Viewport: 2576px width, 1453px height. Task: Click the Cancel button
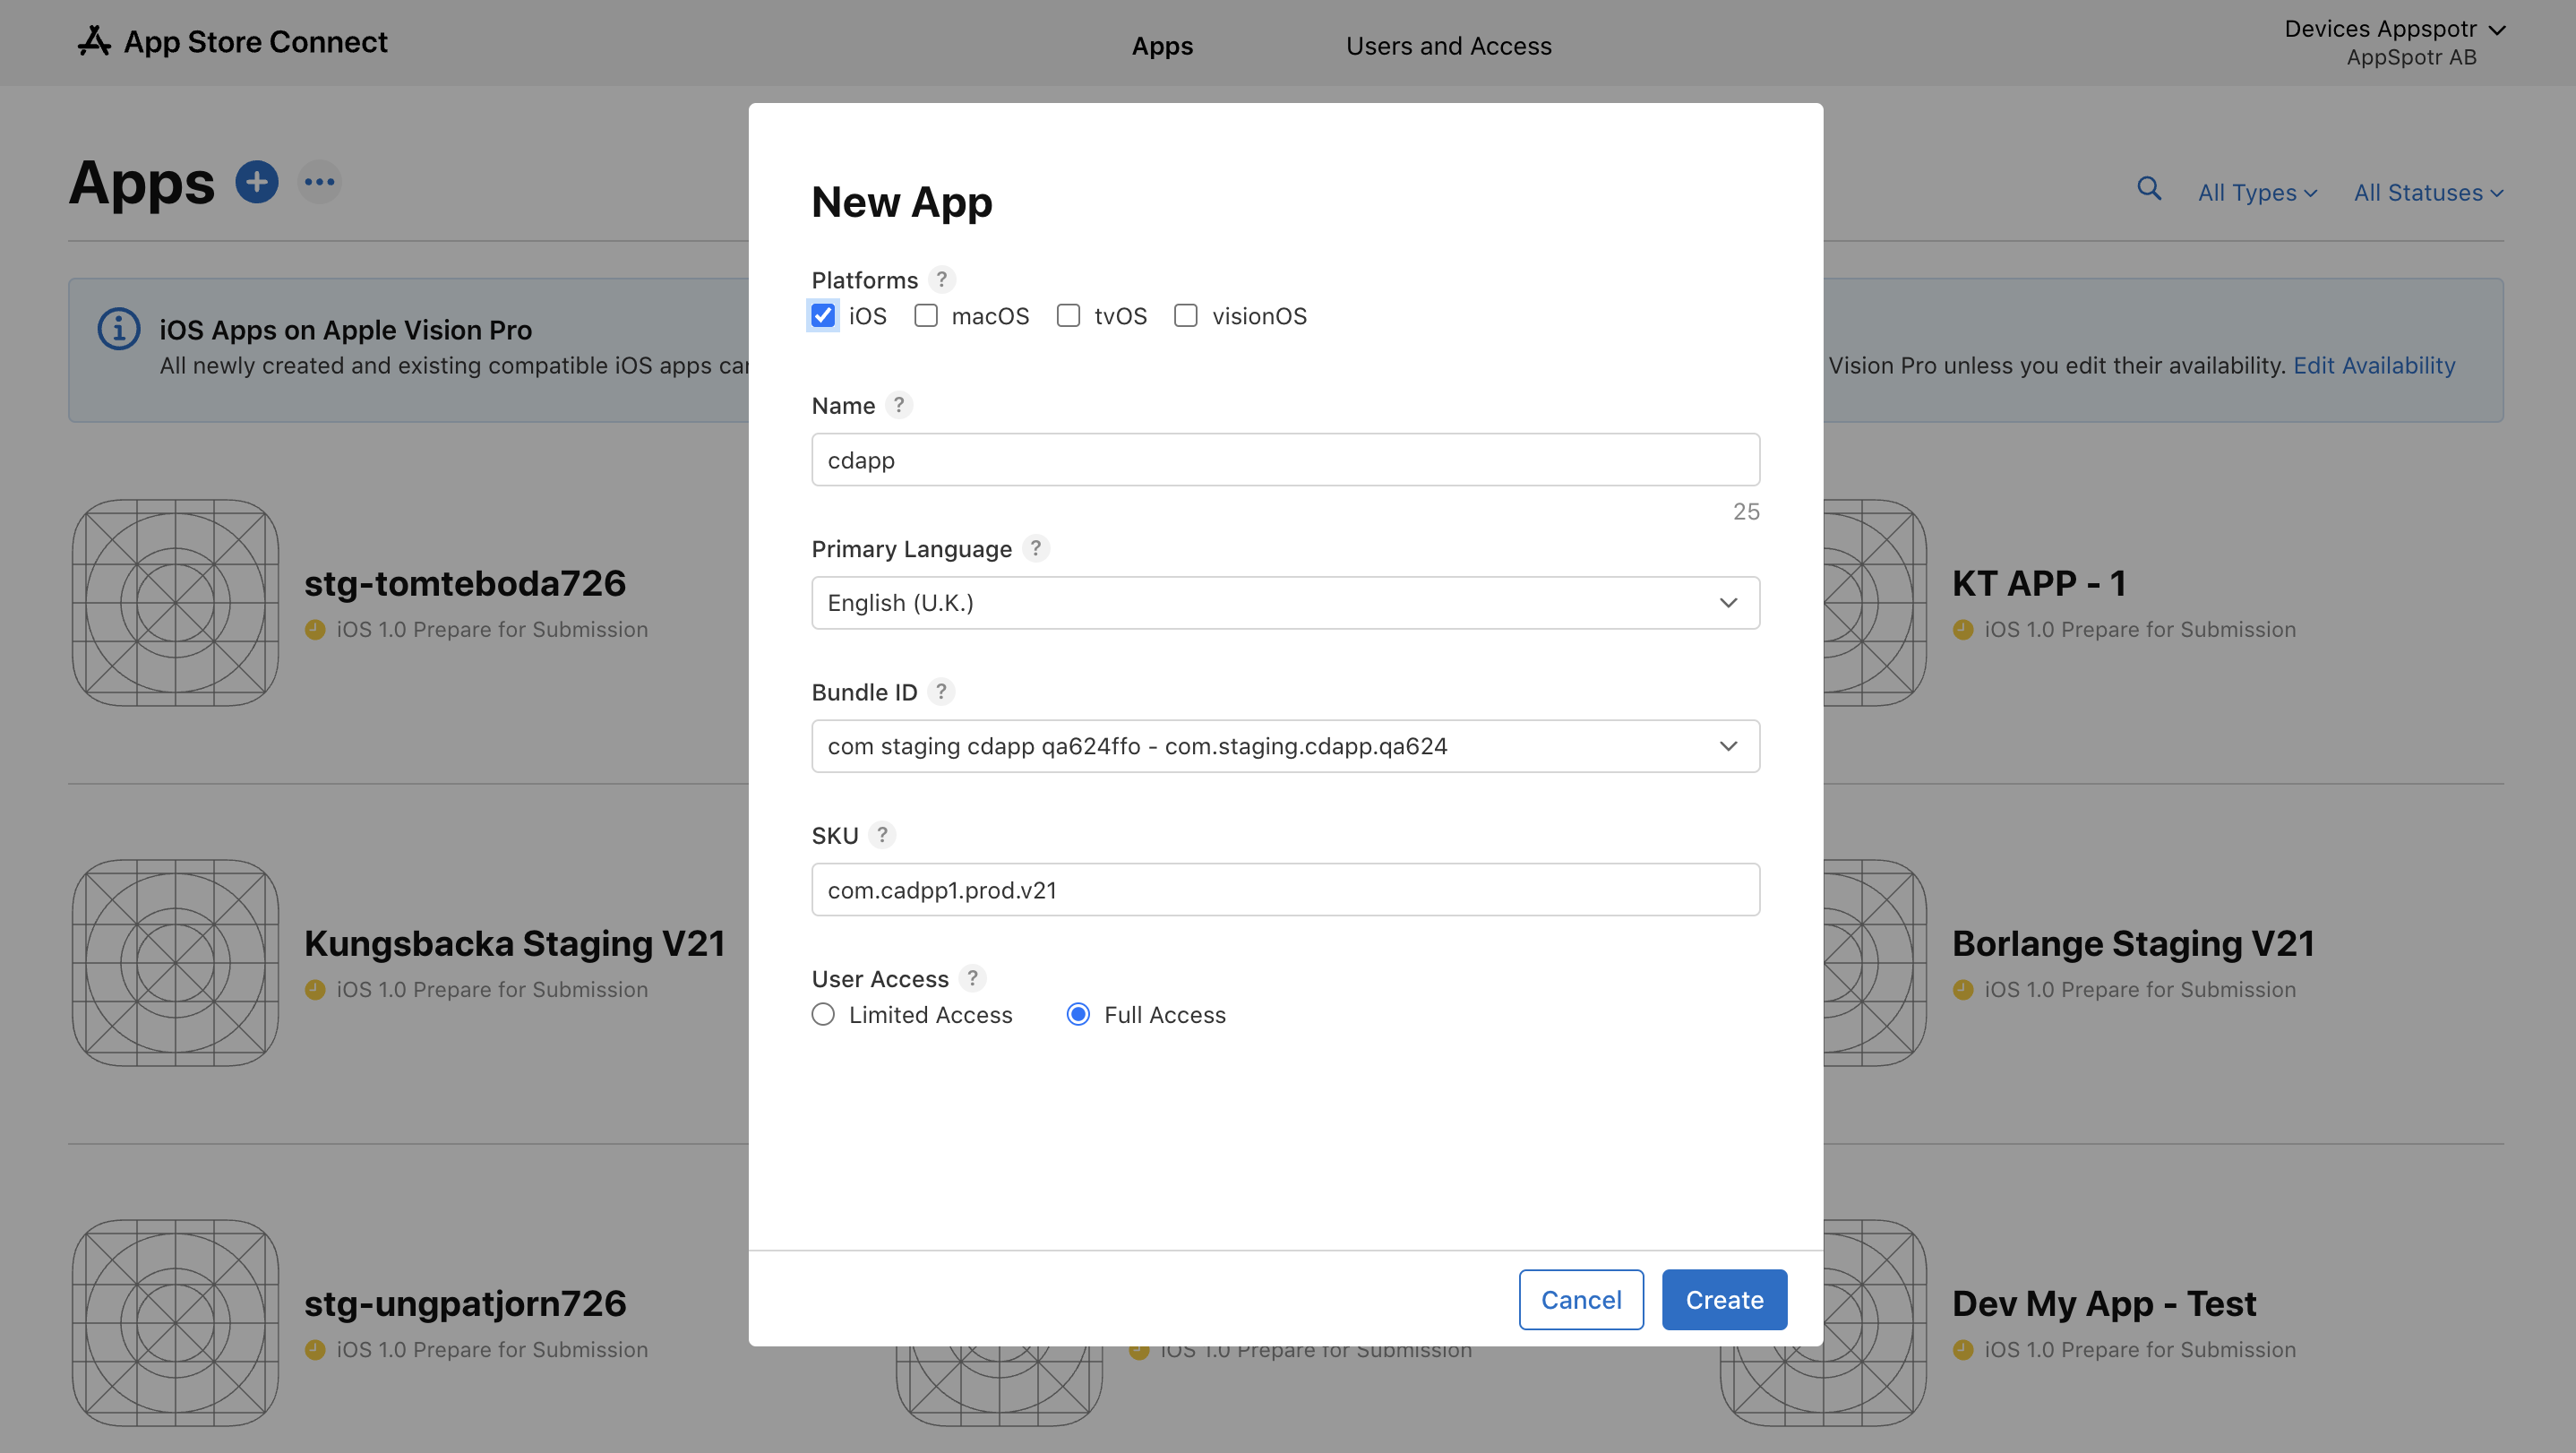click(x=1581, y=1300)
